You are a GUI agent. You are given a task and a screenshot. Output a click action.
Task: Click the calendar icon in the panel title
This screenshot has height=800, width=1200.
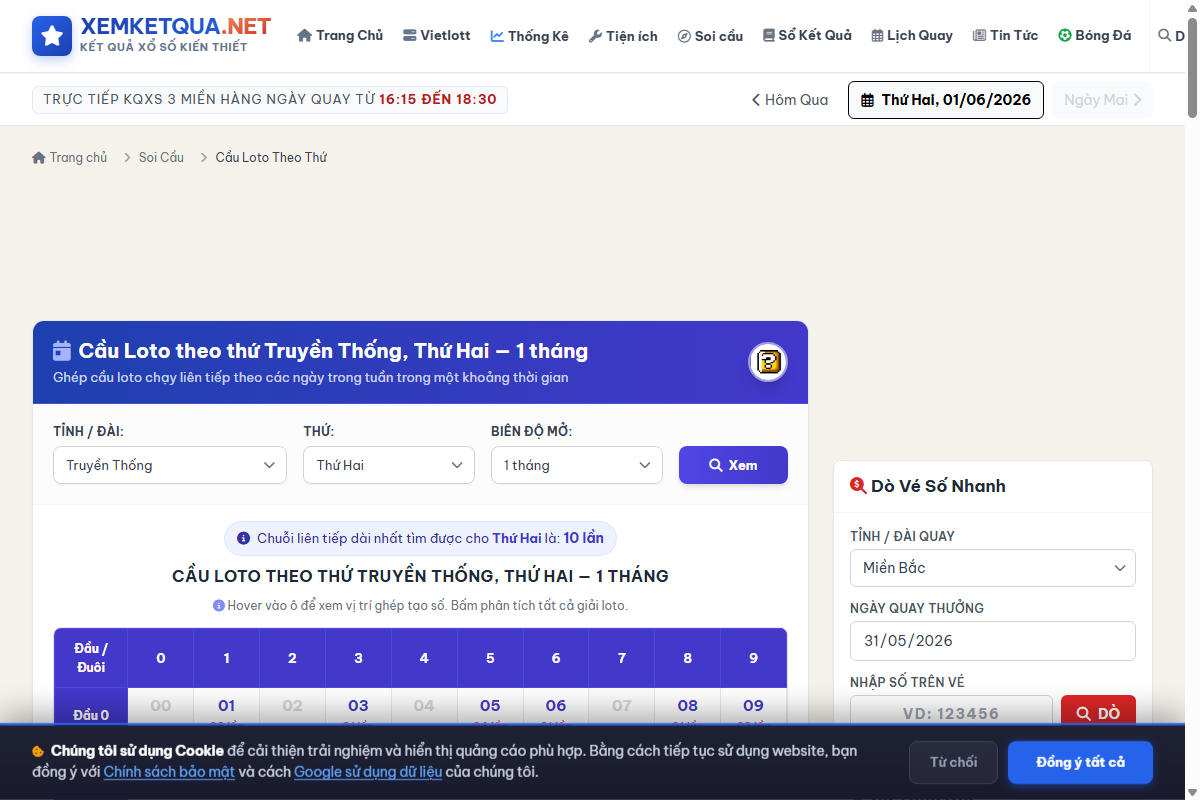pos(62,350)
